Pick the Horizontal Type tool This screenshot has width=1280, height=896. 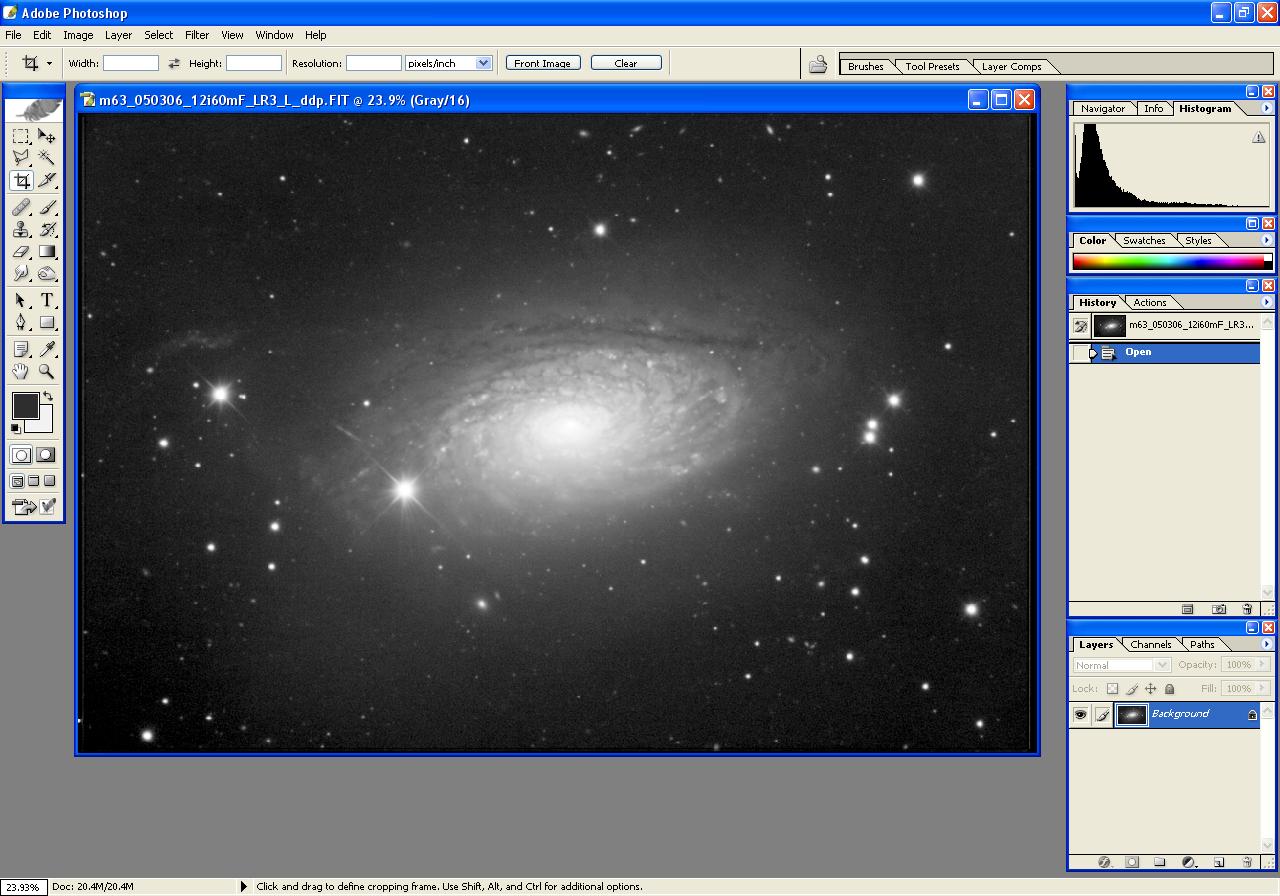point(47,300)
